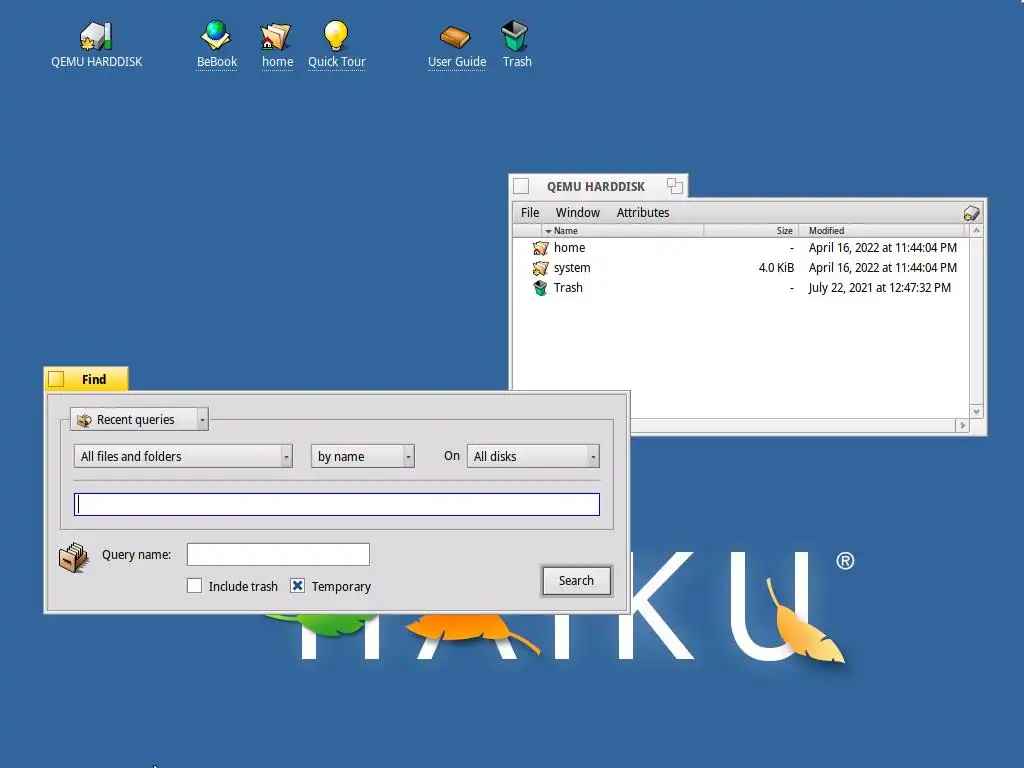This screenshot has height=768, width=1024.
Task: Expand the All disks volume dropdown
Action: 533,456
